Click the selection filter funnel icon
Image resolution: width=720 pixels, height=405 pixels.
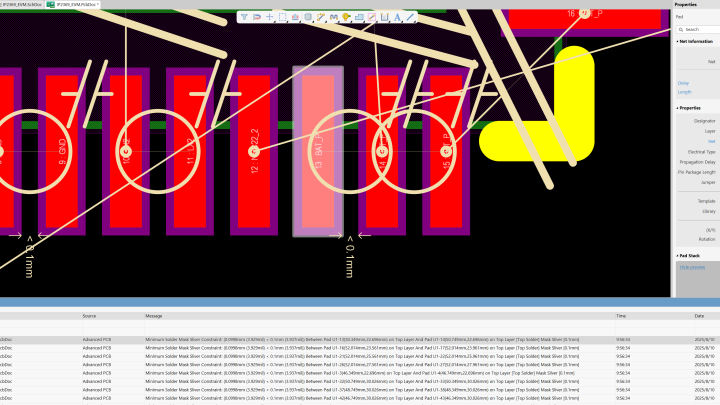click(245, 17)
